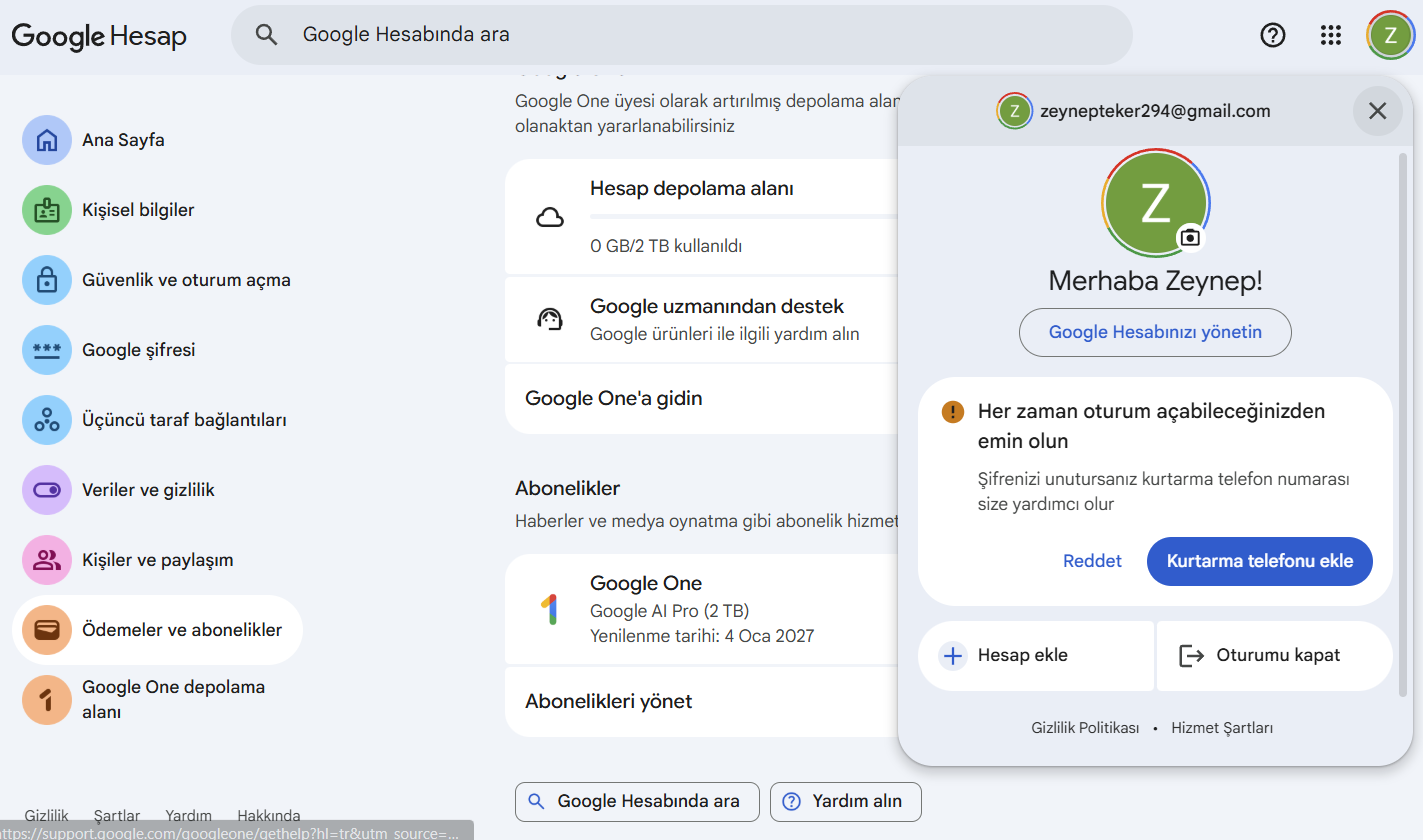This screenshot has width=1423, height=840.
Task: Click the zeynepteker294@gmail.com email text
Action: [x=1155, y=111]
